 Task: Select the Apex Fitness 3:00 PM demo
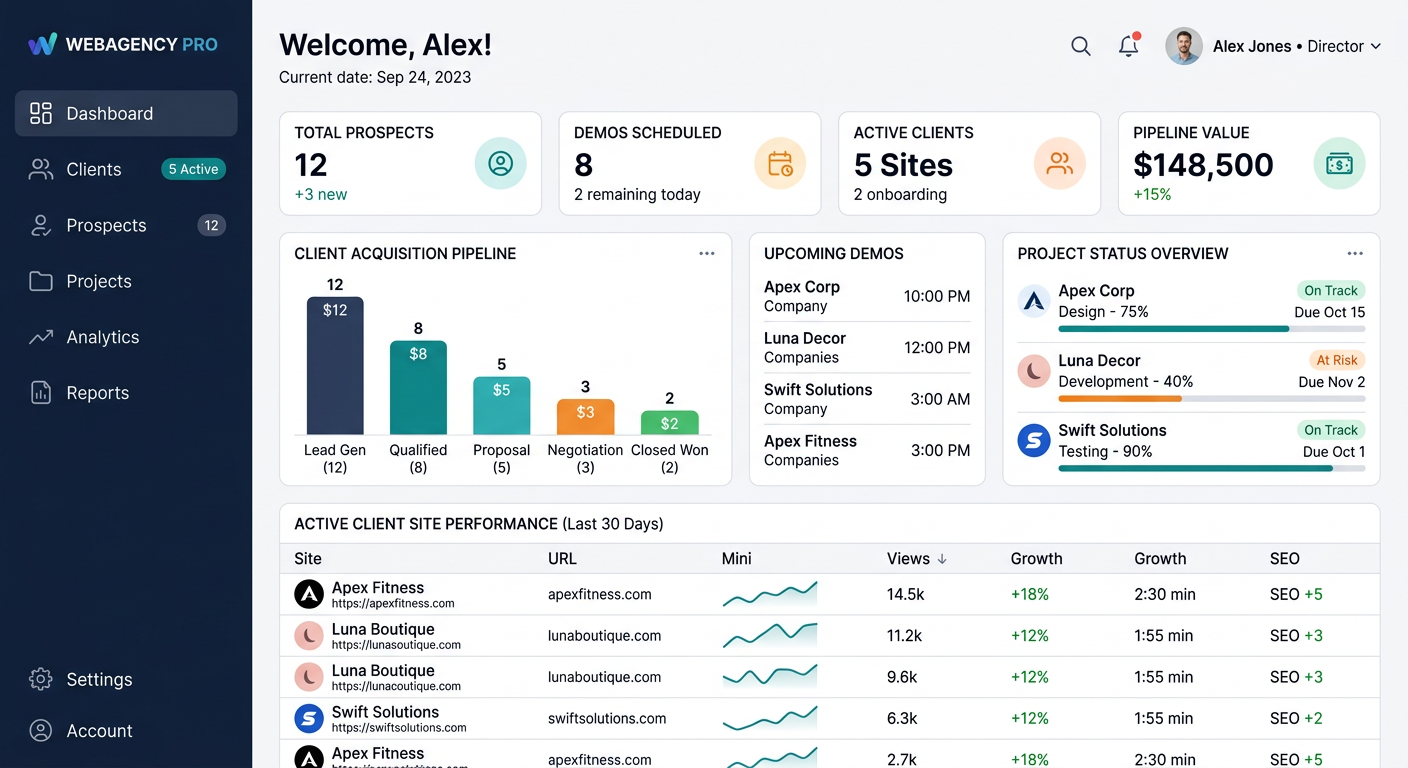(x=867, y=450)
